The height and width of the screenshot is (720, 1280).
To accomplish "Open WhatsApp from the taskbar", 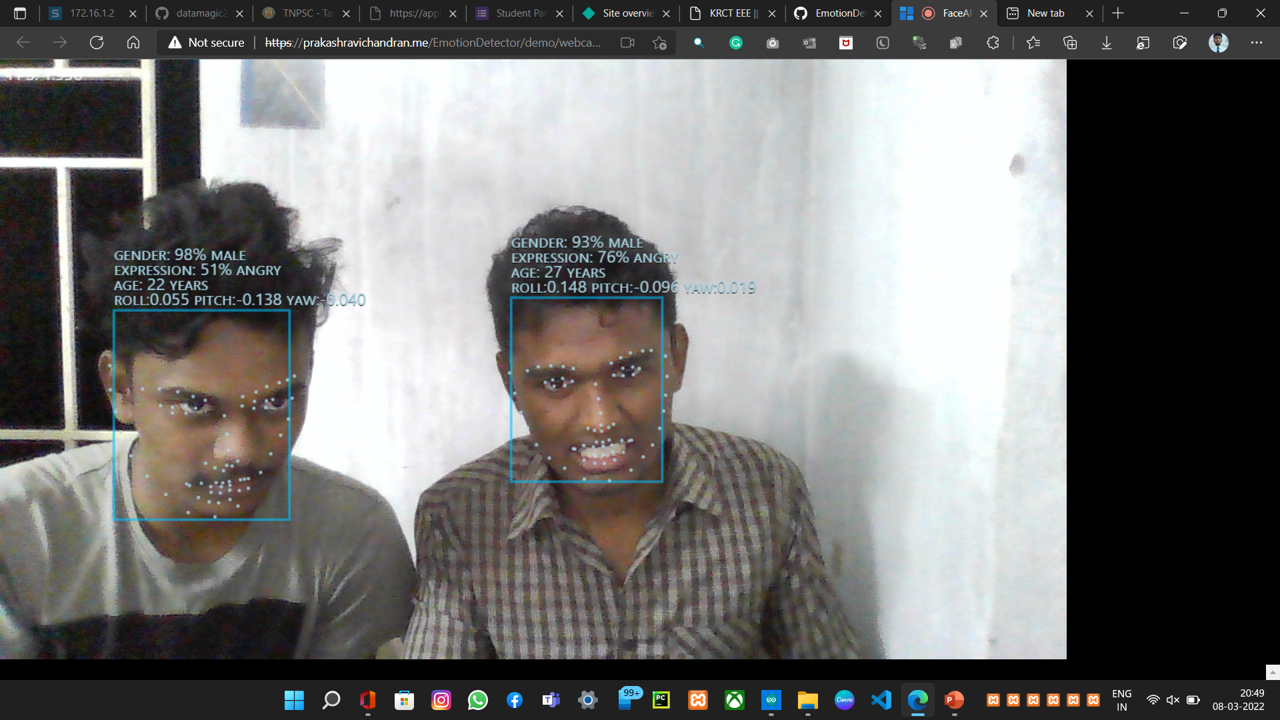I will click(x=478, y=700).
